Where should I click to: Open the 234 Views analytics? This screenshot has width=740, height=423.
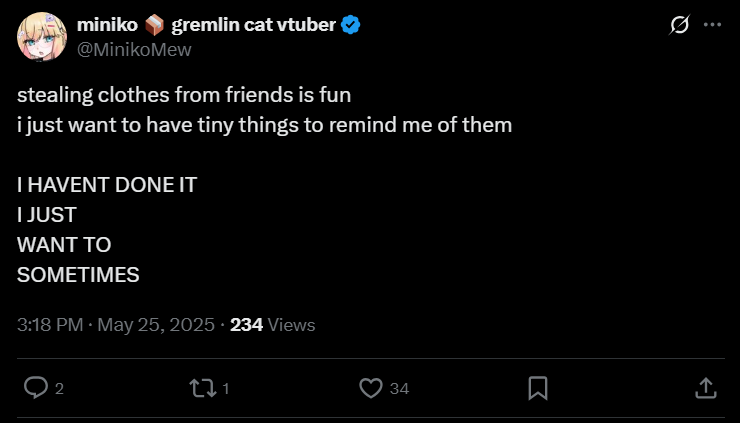tap(272, 325)
